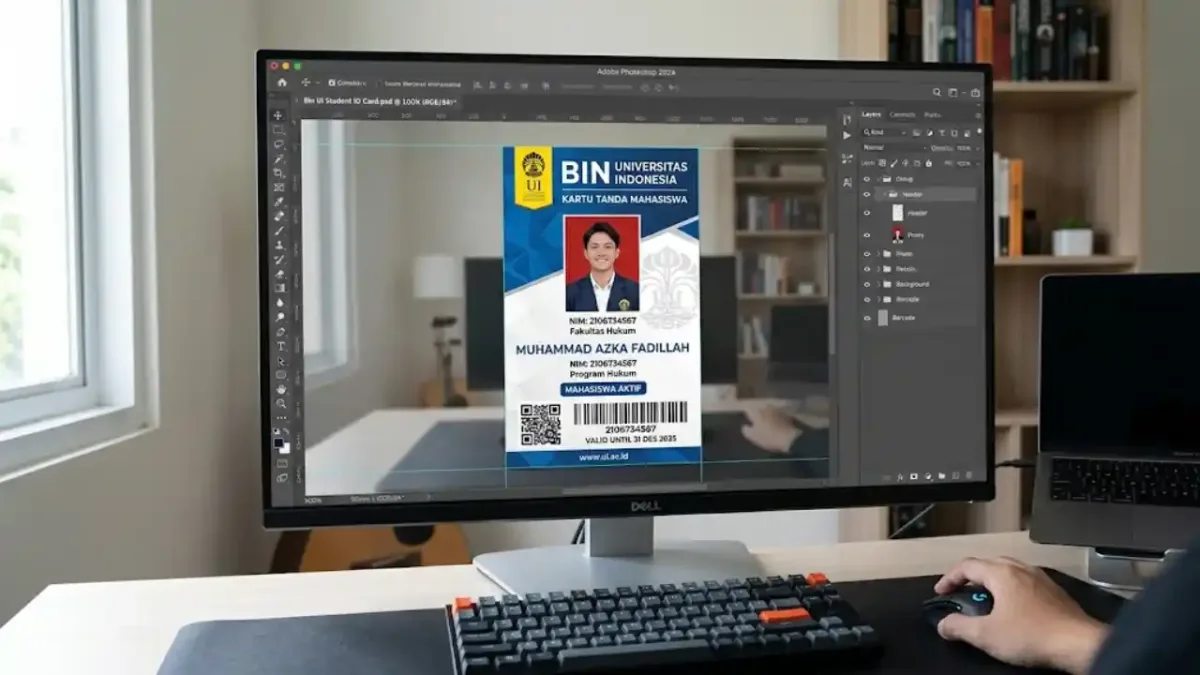Change screen mode icon in toolbar

coord(281,477)
